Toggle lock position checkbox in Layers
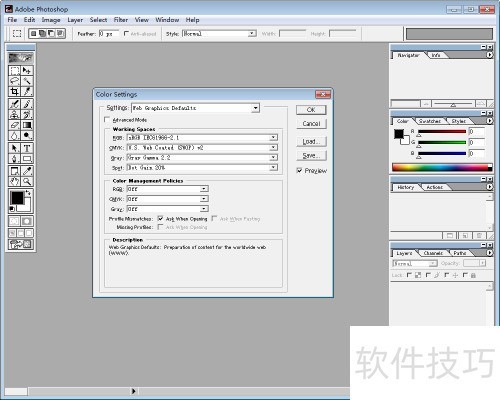Screen dimensions: 500x400 coord(447,275)
